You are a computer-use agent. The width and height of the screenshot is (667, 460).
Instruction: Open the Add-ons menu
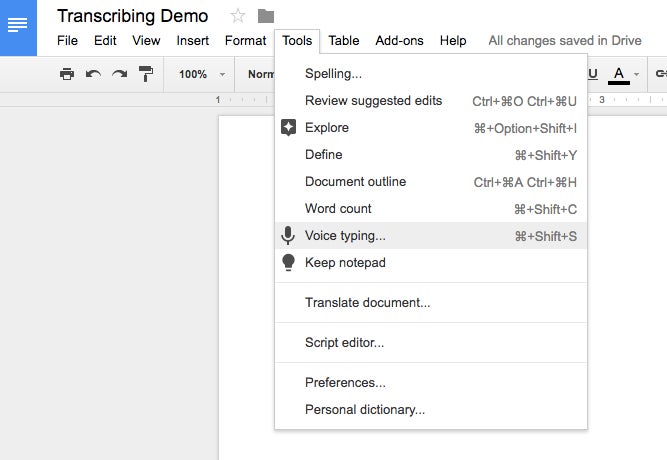(x=399, y=40)
